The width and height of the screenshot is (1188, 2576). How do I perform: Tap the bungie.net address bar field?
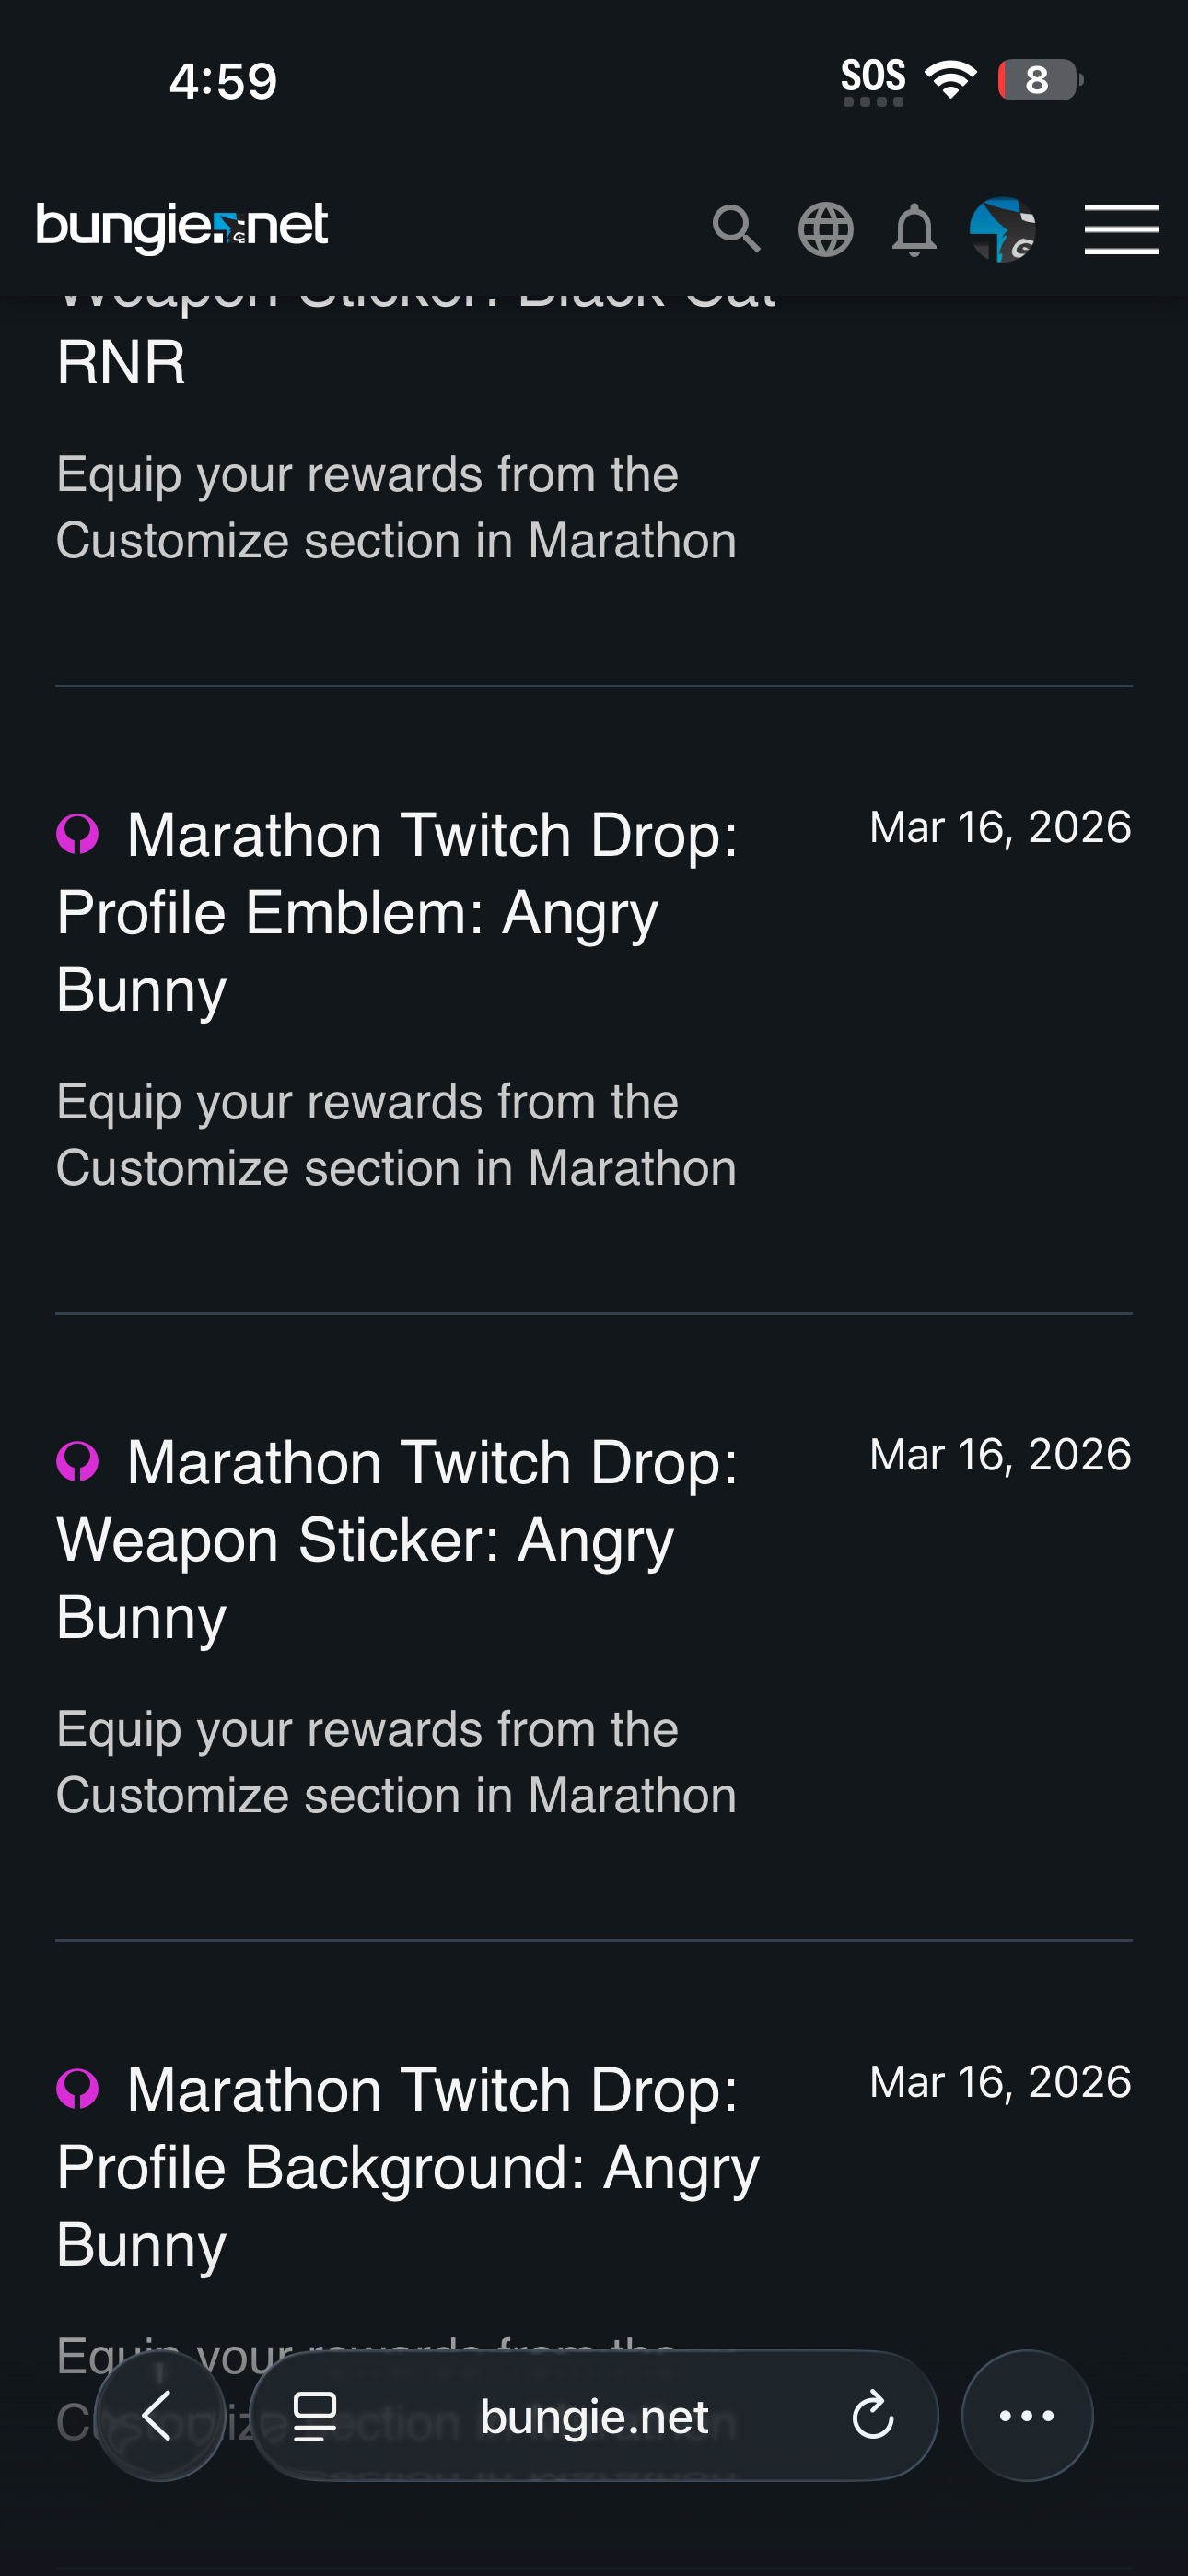(x=594, y=2416)
